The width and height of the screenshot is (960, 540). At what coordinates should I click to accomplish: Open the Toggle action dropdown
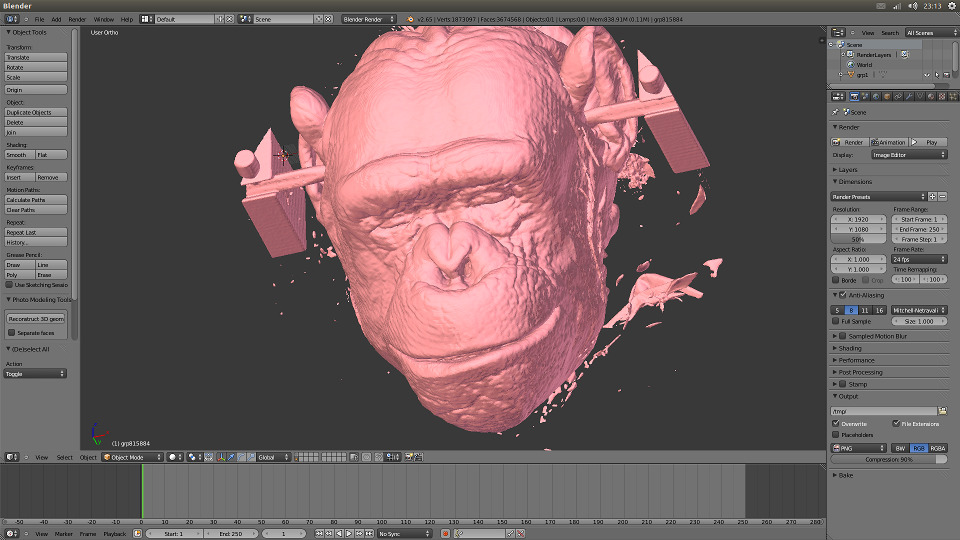[x=35, y=373]
